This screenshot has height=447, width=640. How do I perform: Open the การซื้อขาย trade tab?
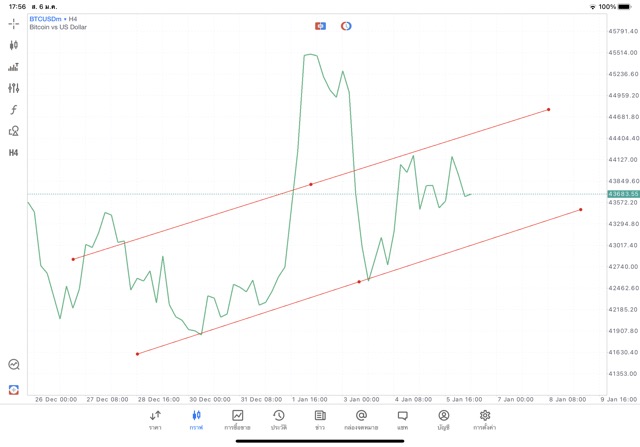click(237, 419)
